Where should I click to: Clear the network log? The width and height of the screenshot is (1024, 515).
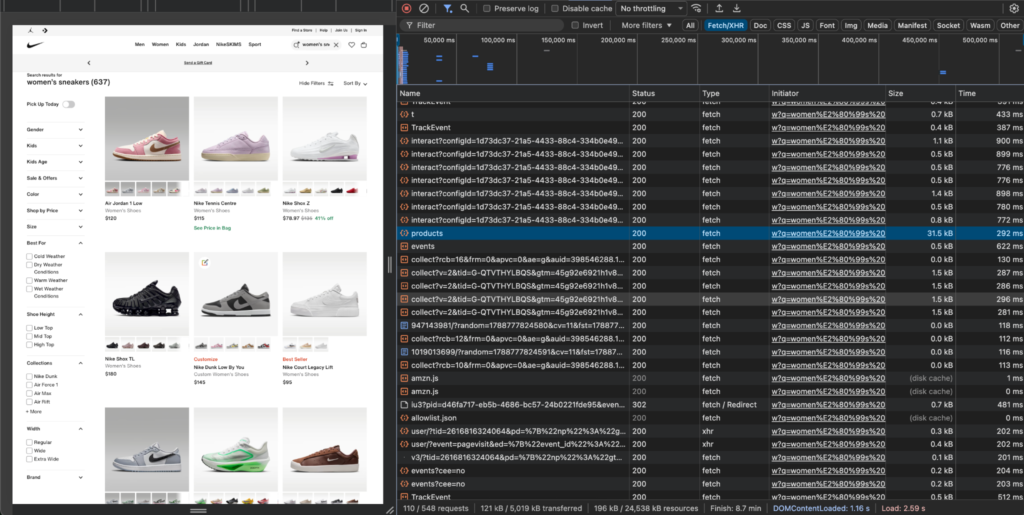click(x=424, y=8)
